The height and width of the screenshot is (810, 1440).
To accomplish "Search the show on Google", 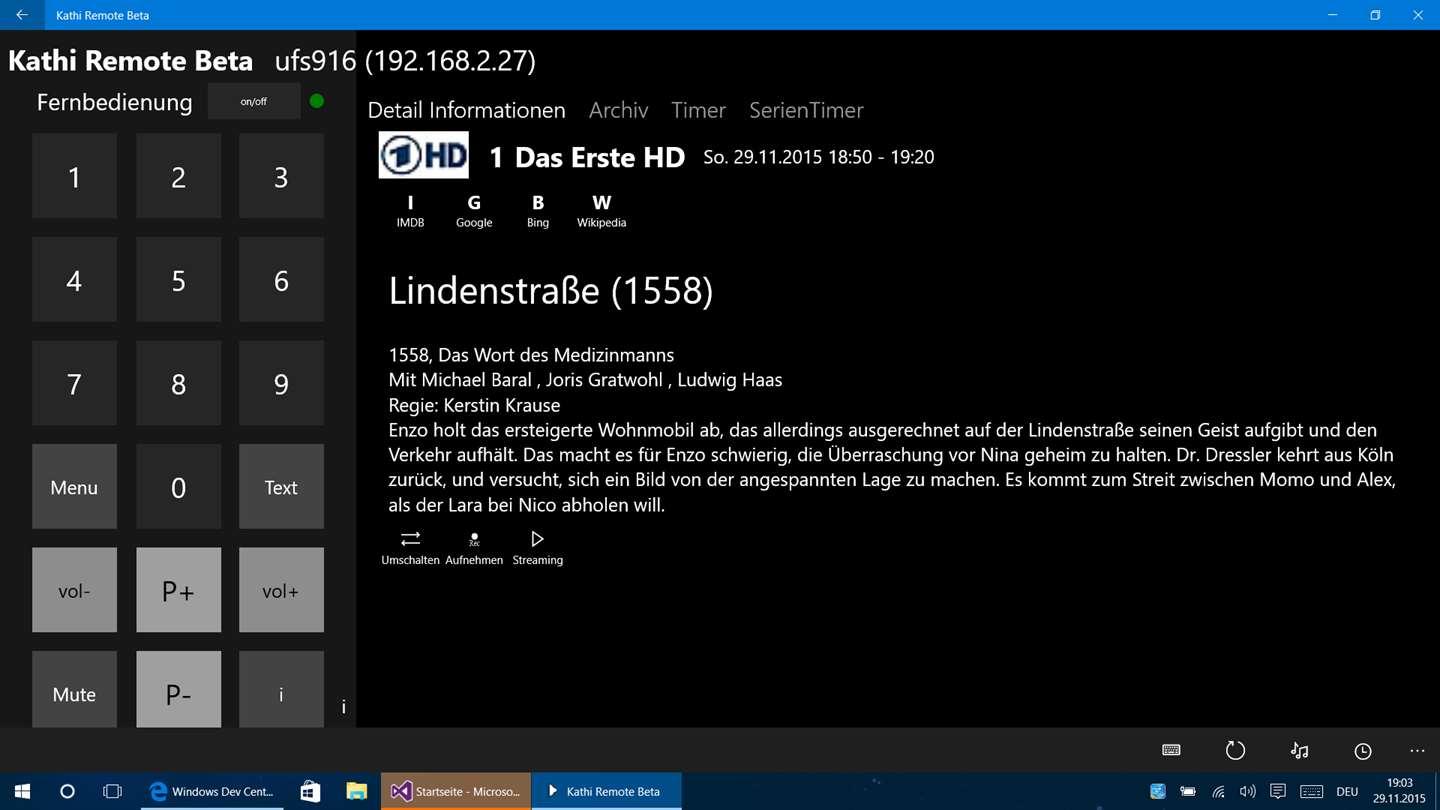I will [474, 211].
